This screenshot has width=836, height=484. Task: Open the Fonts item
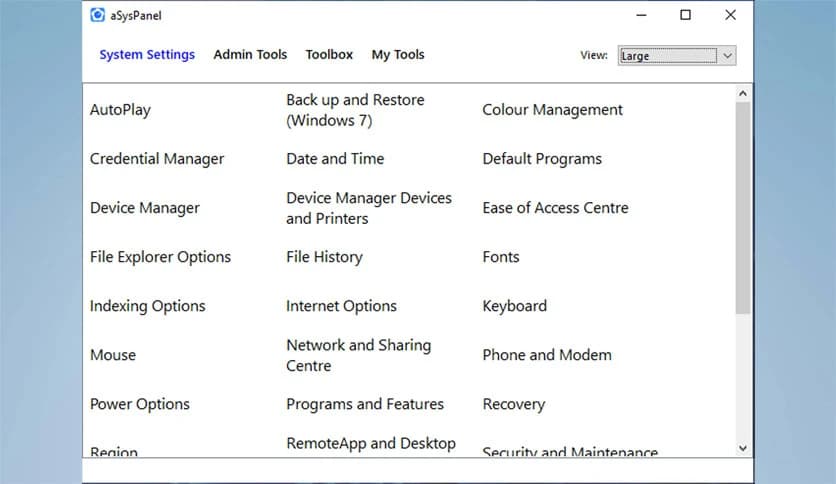coord(501,257)
